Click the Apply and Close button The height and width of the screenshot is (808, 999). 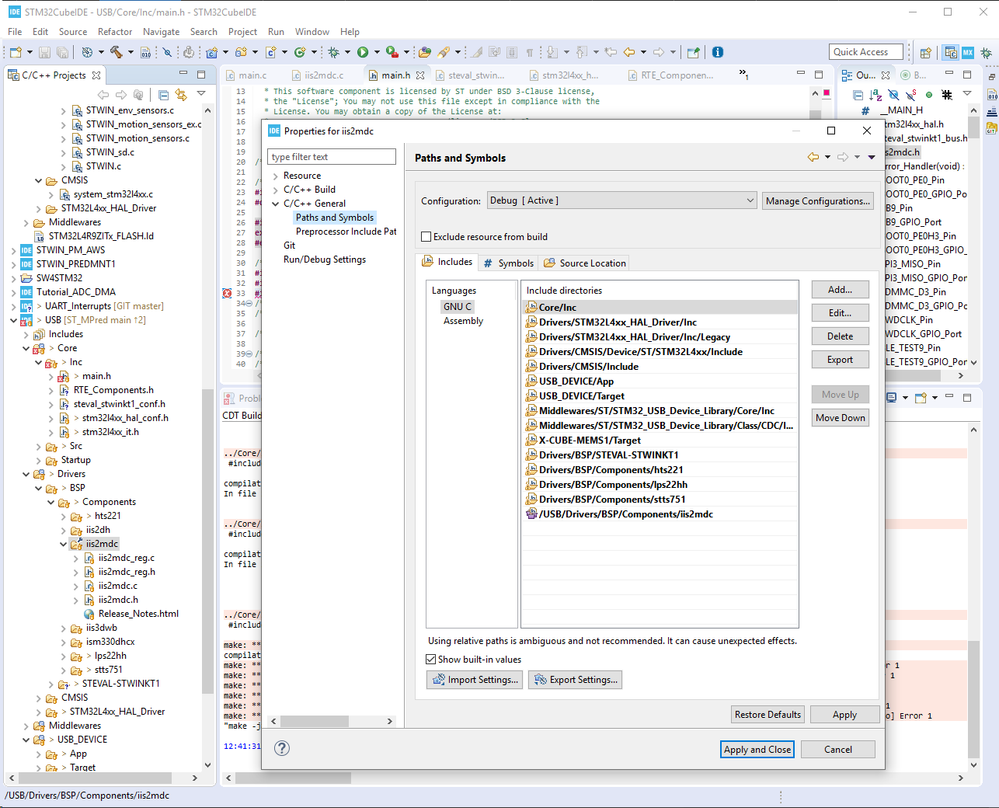pos(757,749)
